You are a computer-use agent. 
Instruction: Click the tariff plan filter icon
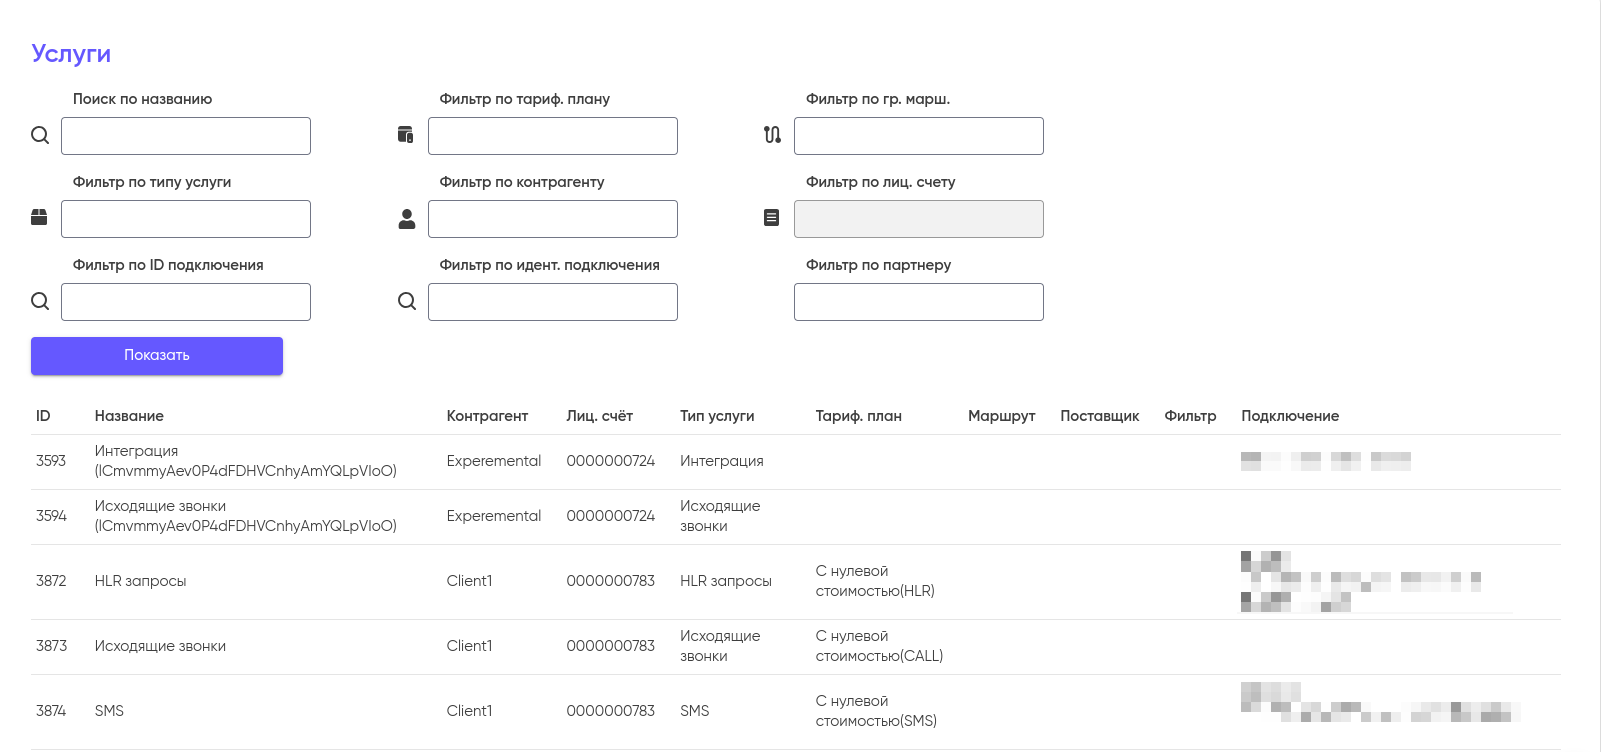(x=405, y=135)
